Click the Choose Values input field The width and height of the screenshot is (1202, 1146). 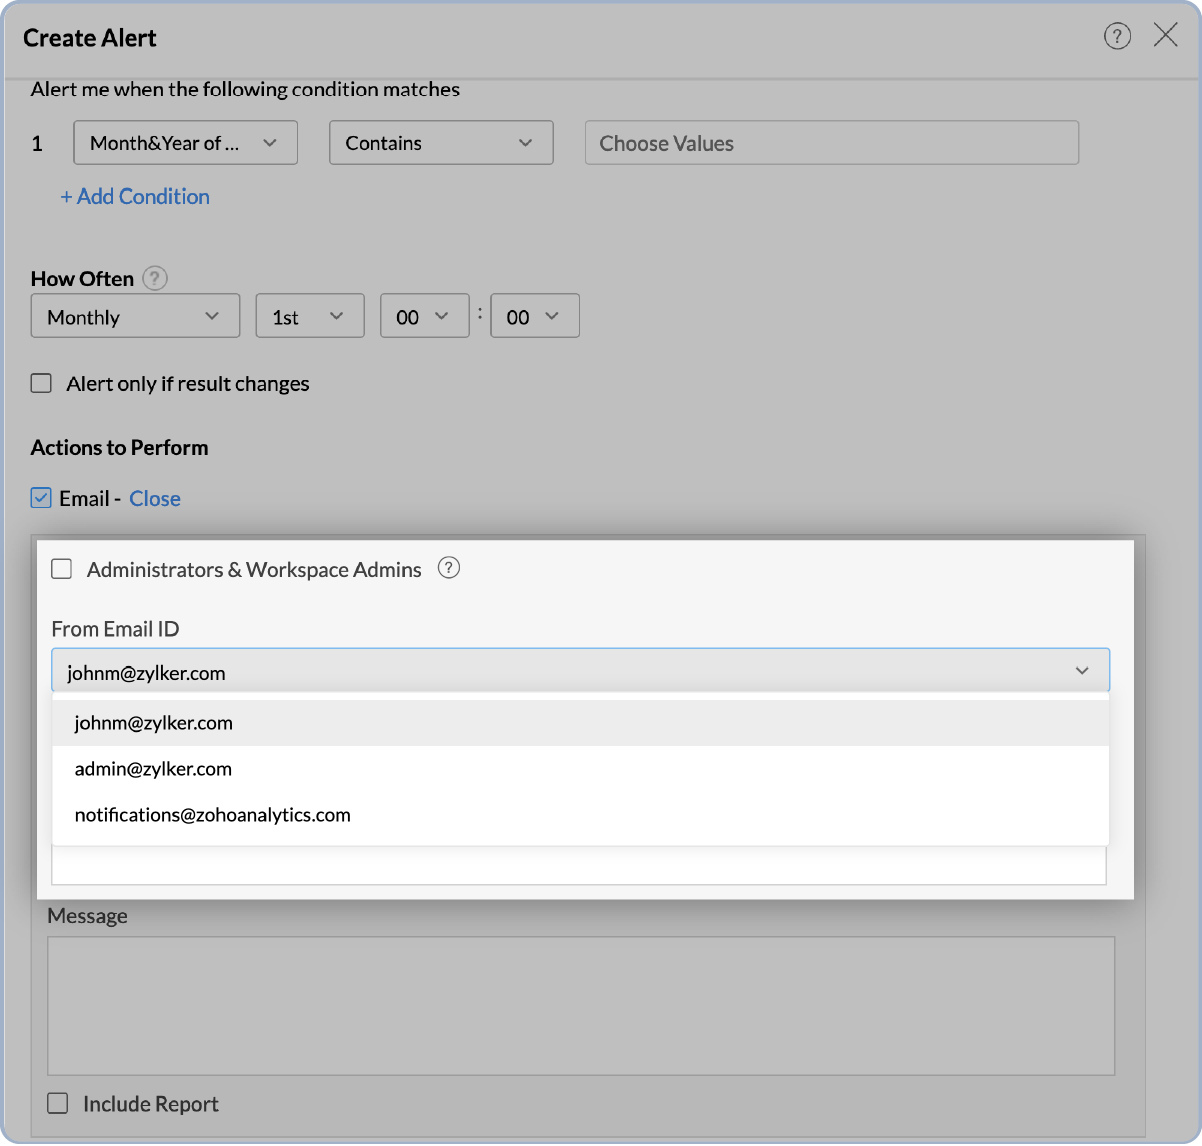(x=831, y=142)
